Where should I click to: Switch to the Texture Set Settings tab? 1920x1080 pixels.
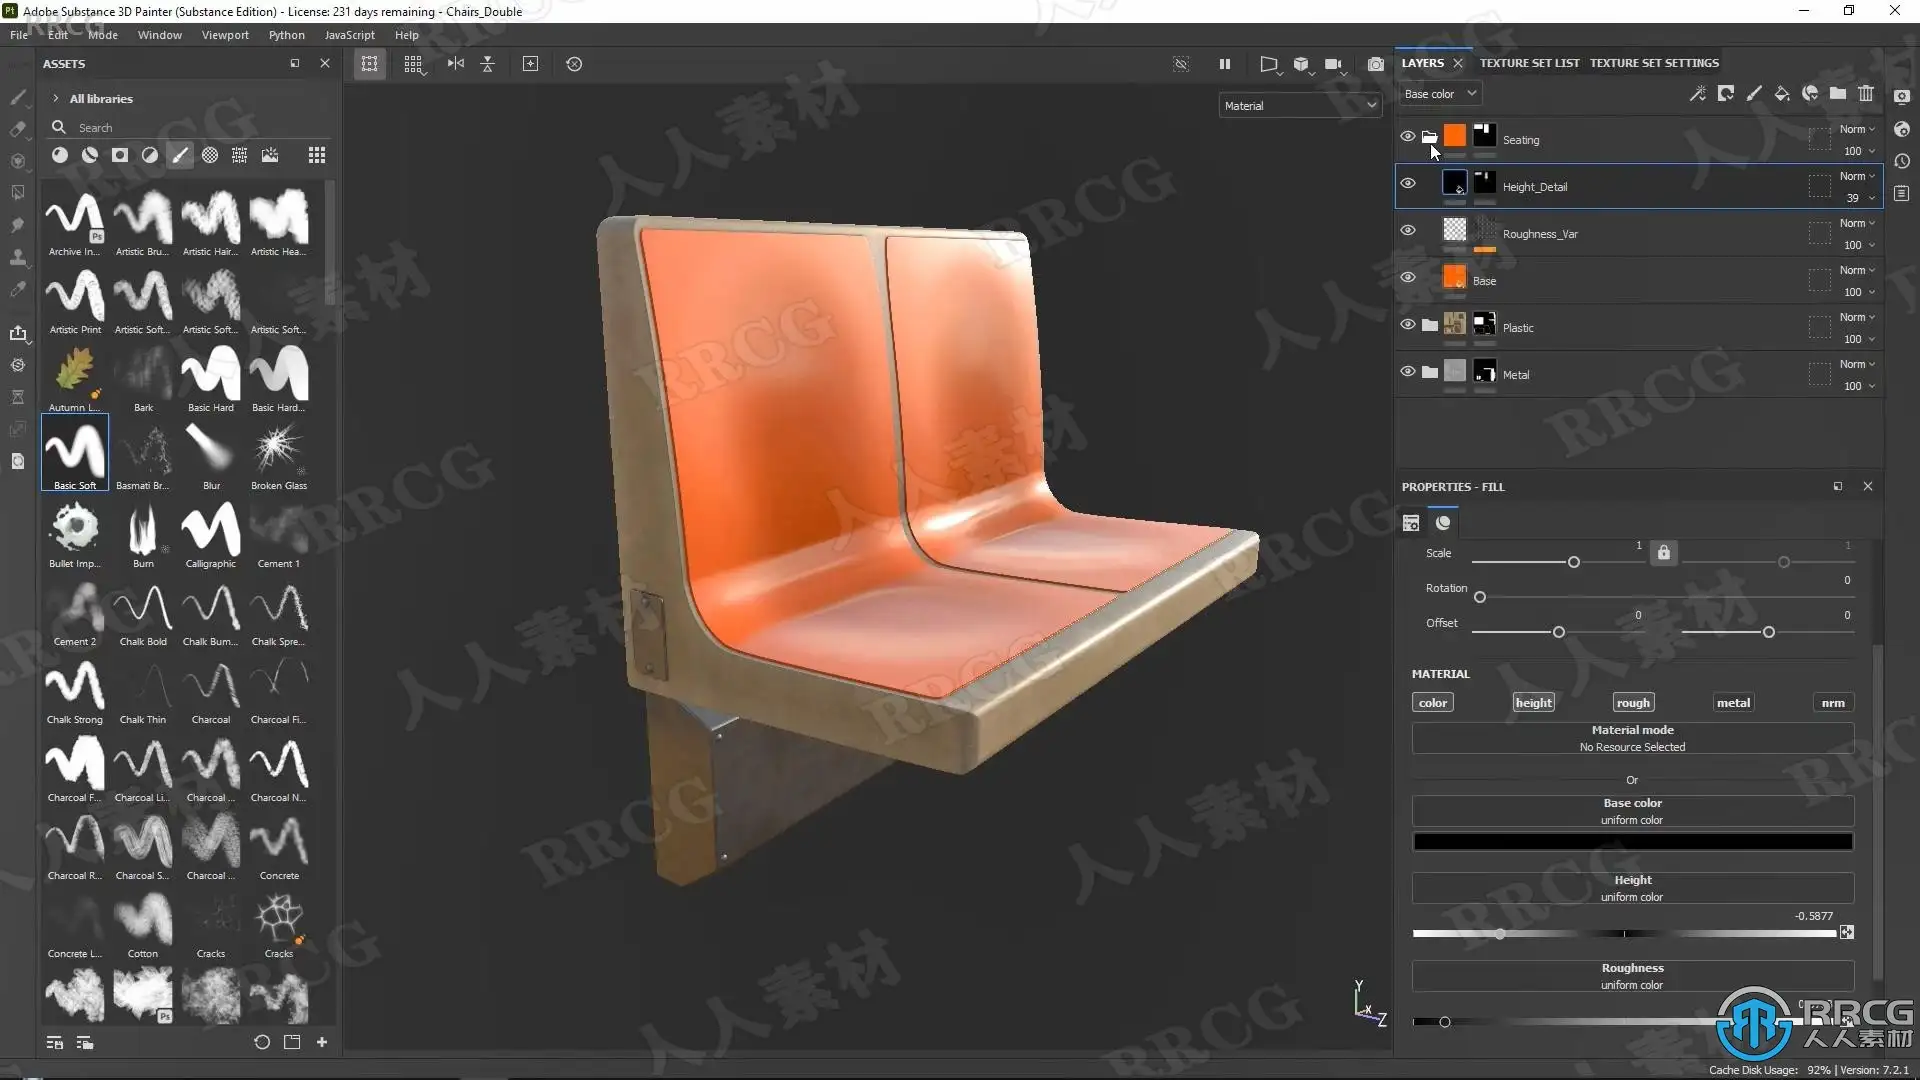1654,63
